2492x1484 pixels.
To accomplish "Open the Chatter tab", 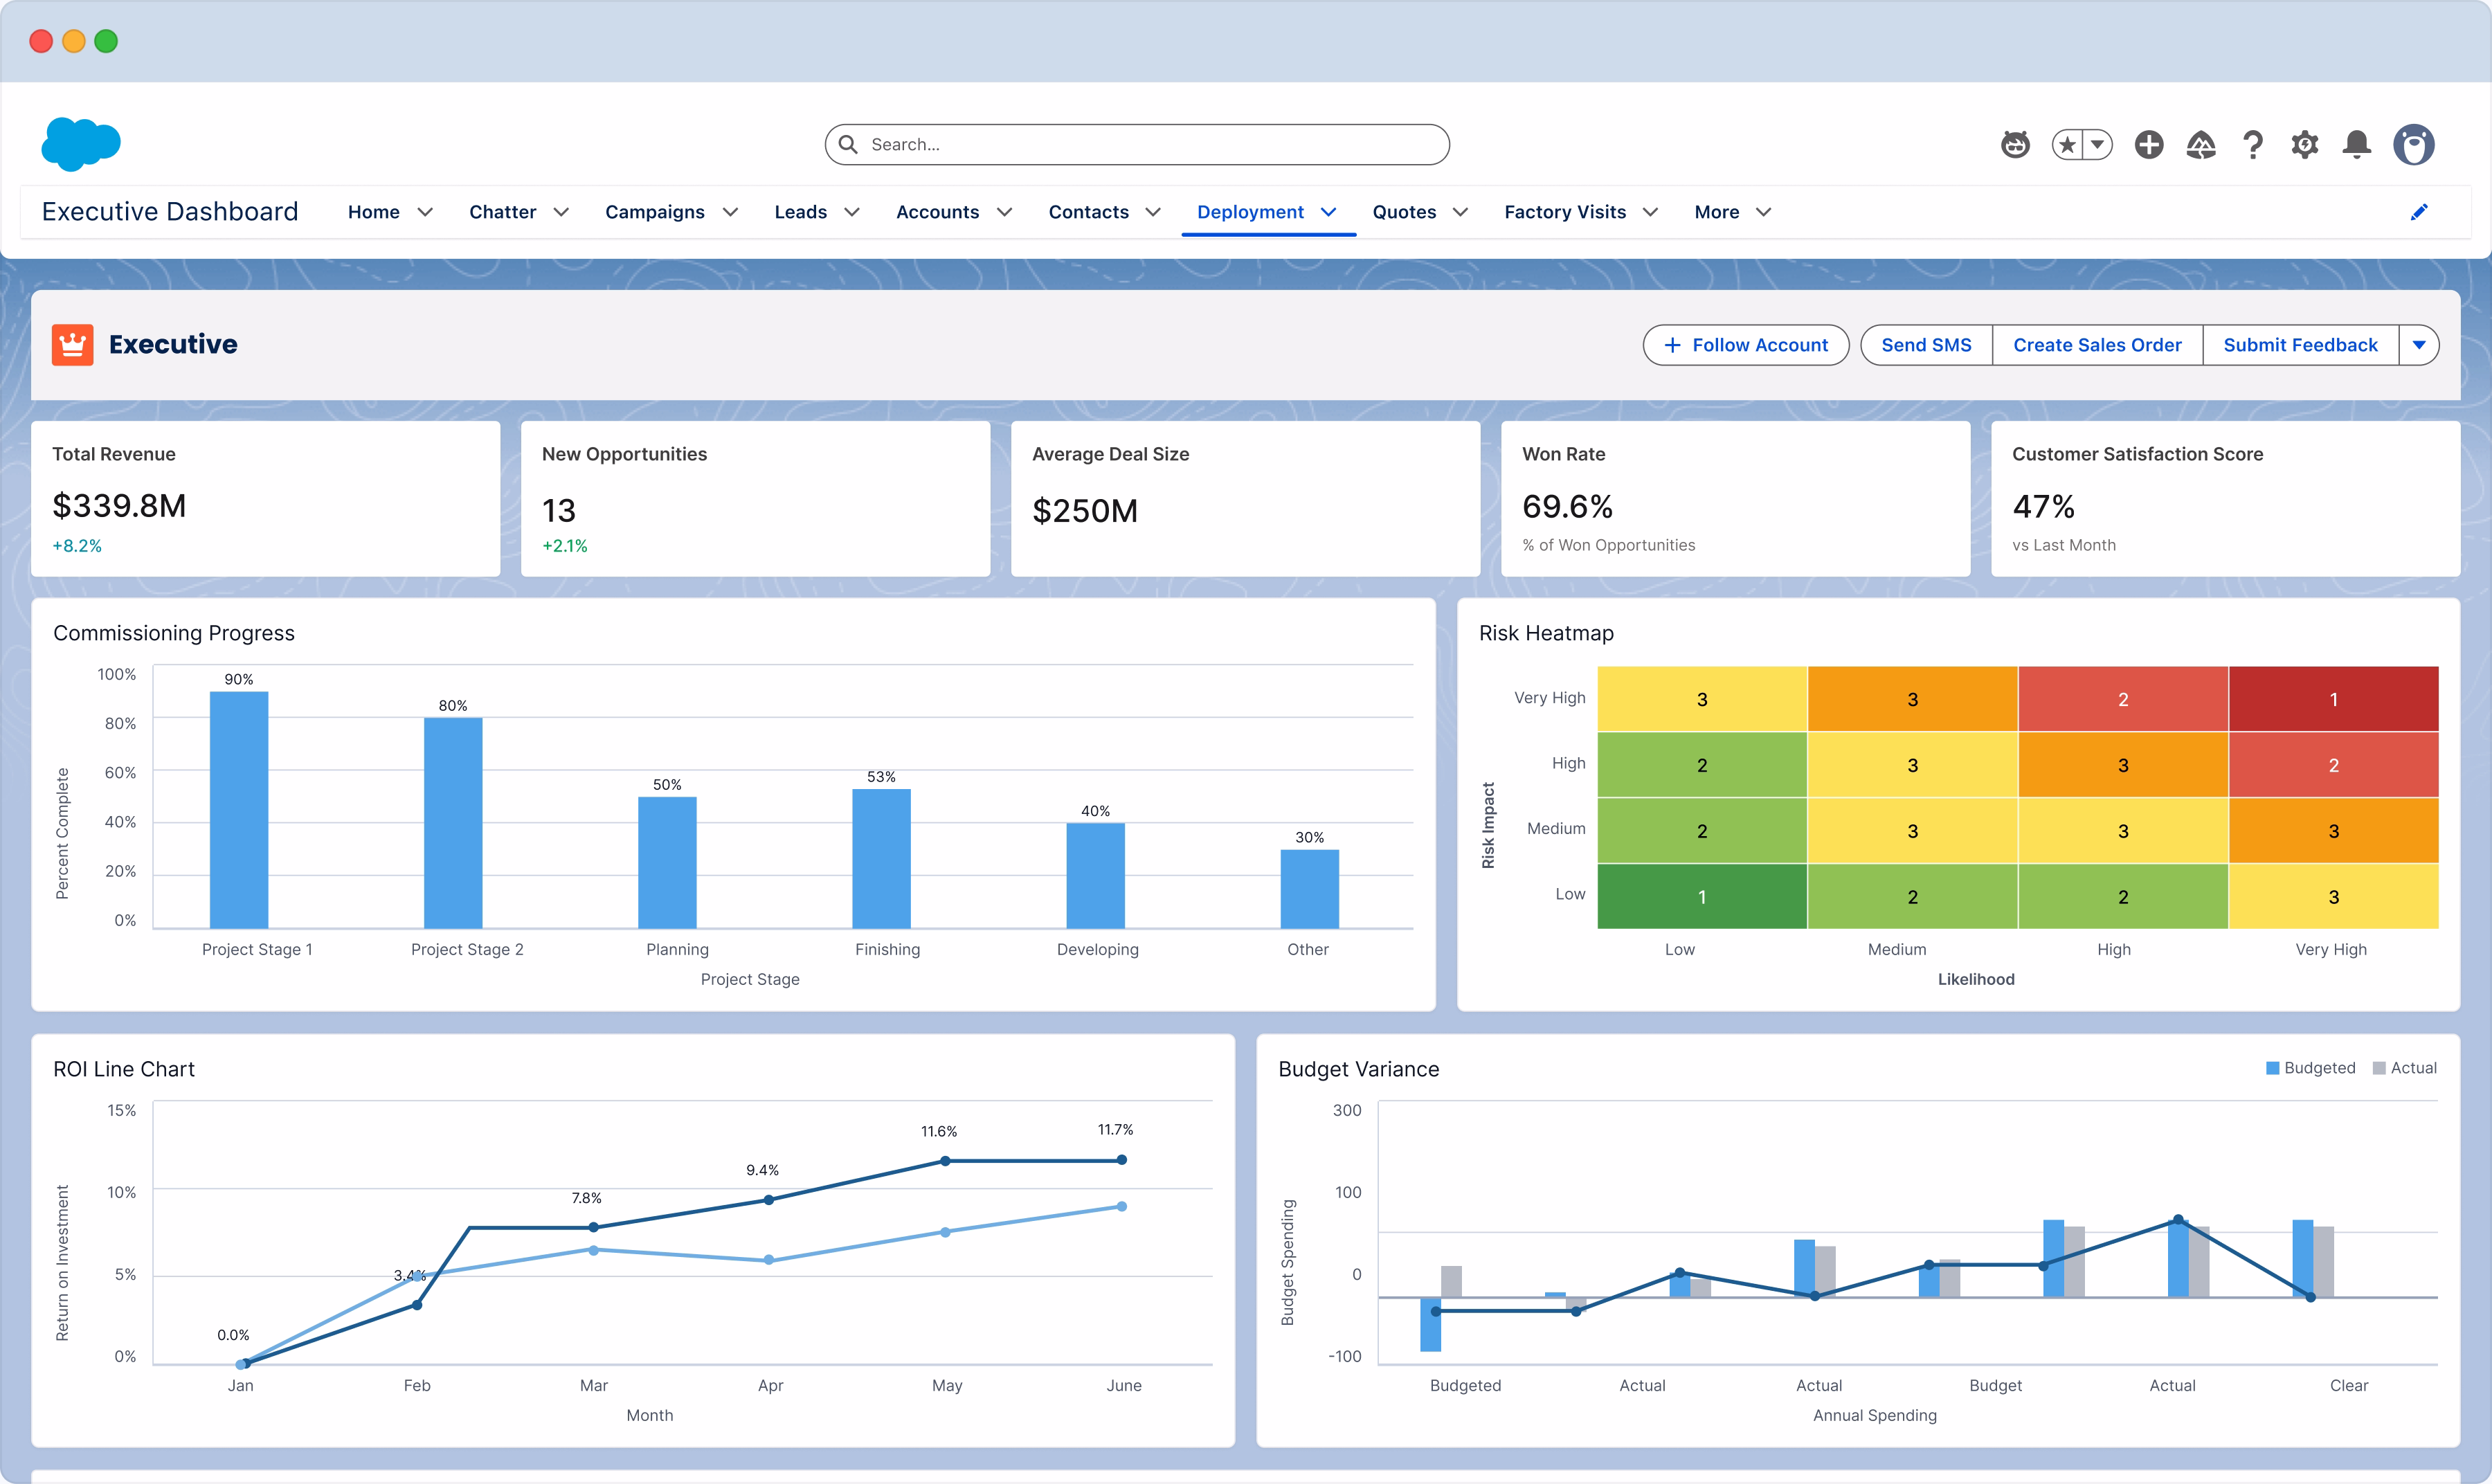I will (502, 212).
